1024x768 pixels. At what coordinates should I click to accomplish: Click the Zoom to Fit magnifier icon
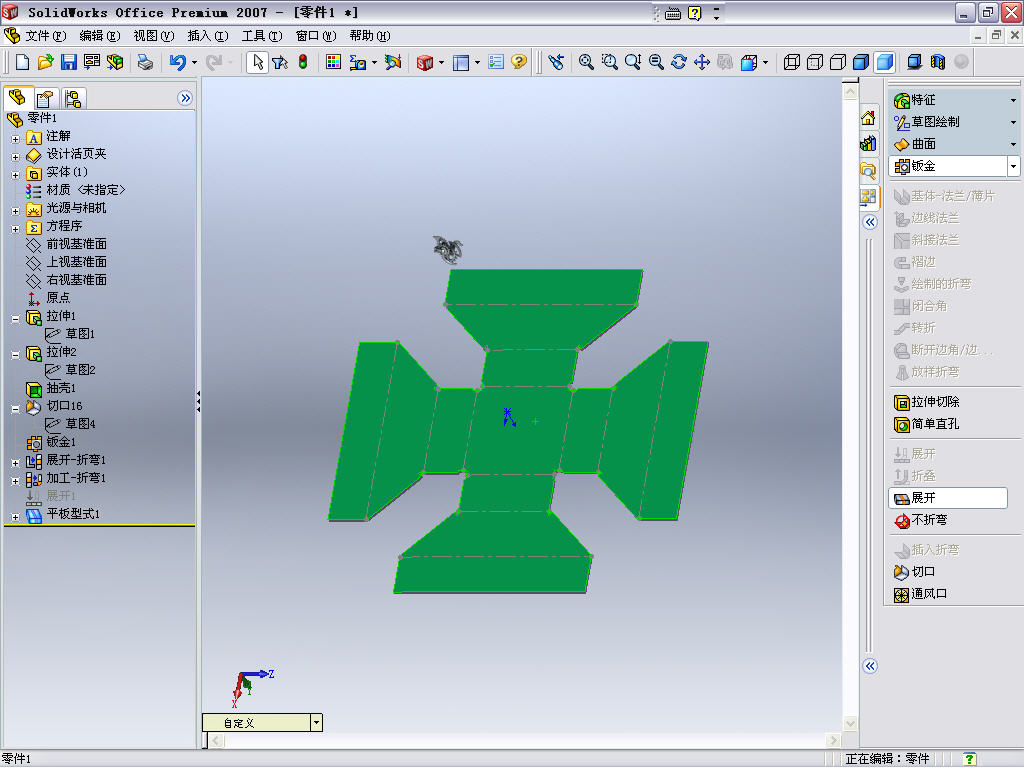(586, 62)
